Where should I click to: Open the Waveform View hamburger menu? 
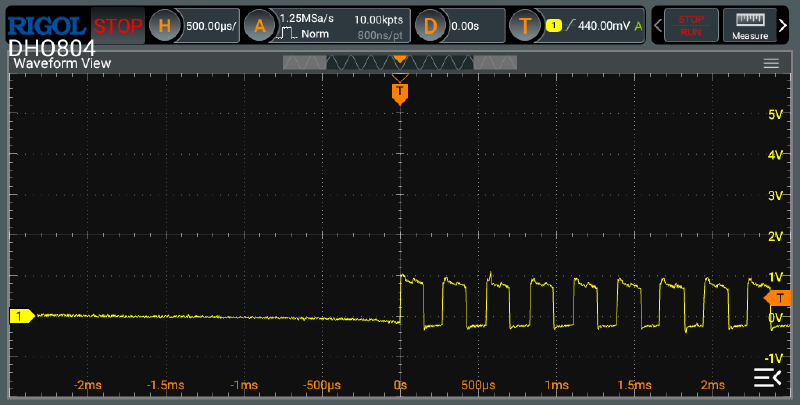771,63
